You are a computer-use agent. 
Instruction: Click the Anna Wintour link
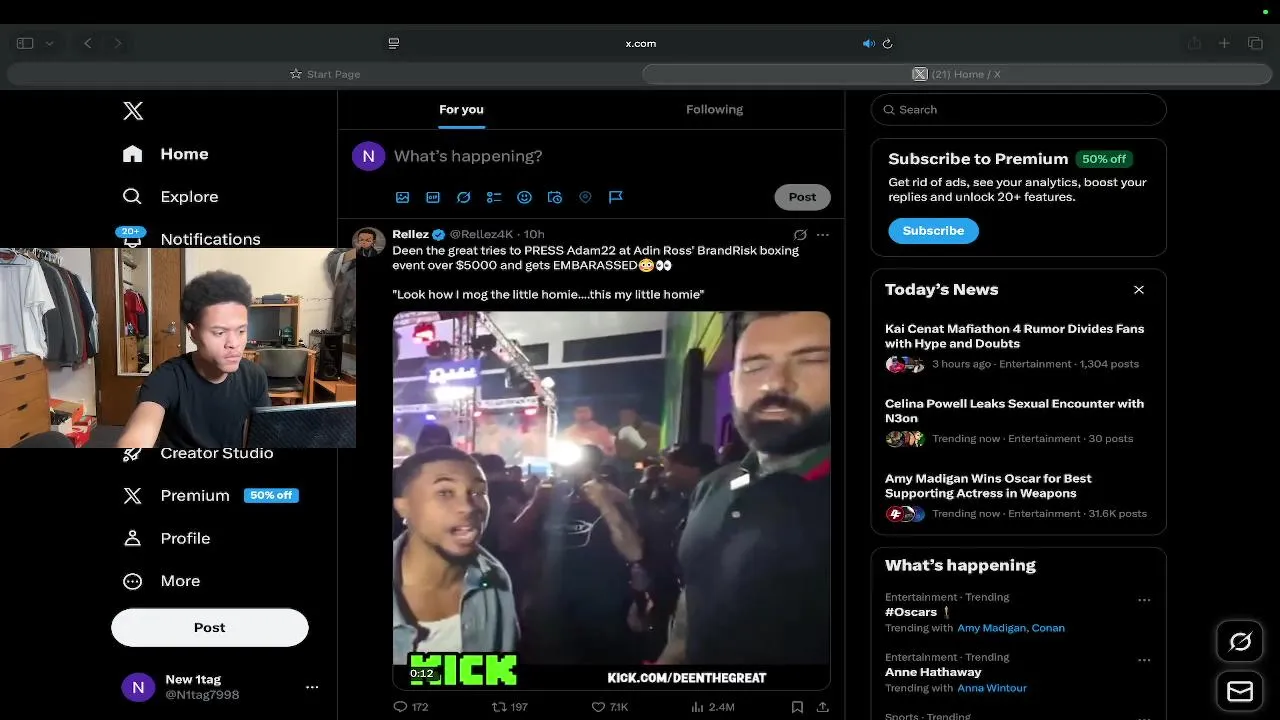point(992,688)
